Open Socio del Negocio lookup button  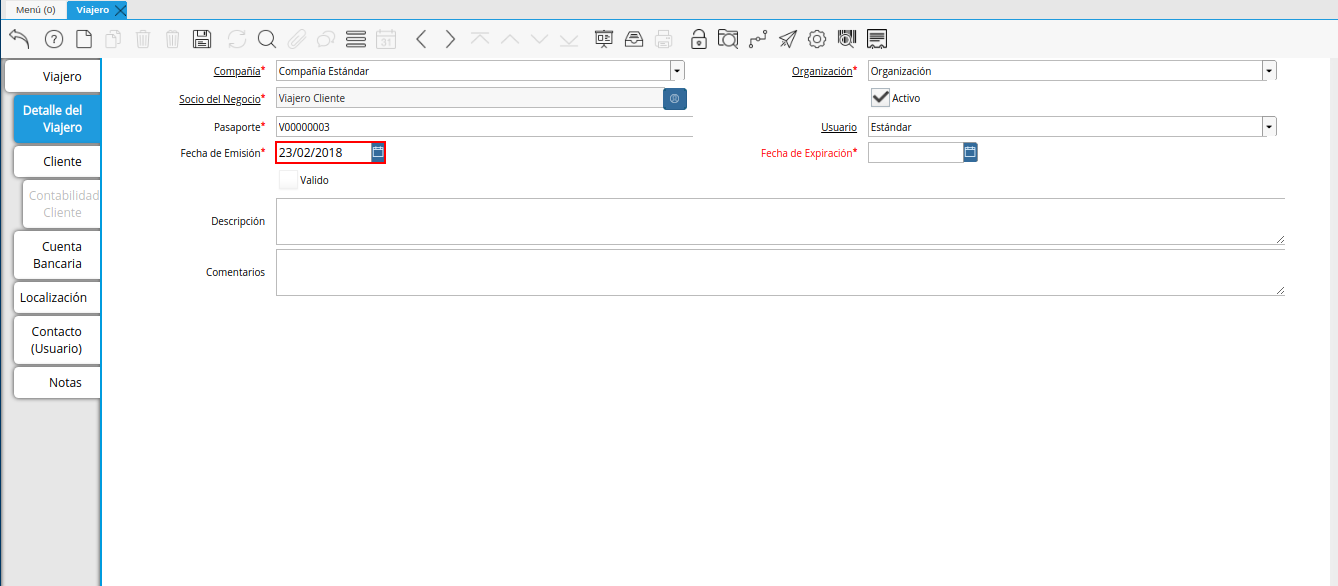click(x=675, y=99)
